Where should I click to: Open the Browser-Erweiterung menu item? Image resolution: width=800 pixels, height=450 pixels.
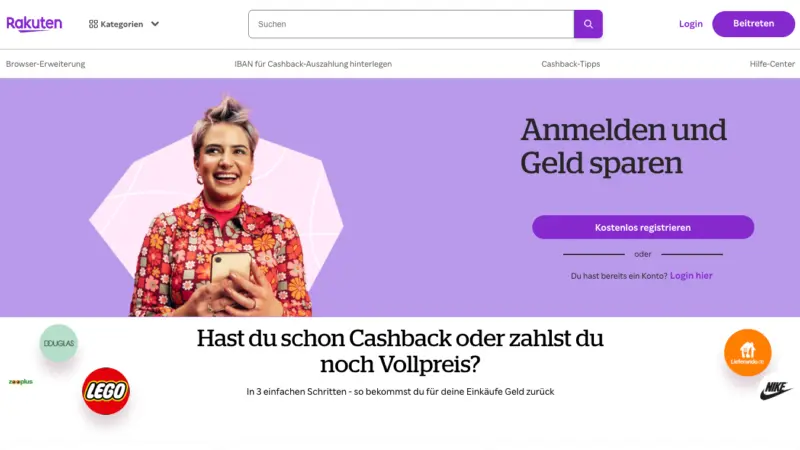tap(45, 64)
